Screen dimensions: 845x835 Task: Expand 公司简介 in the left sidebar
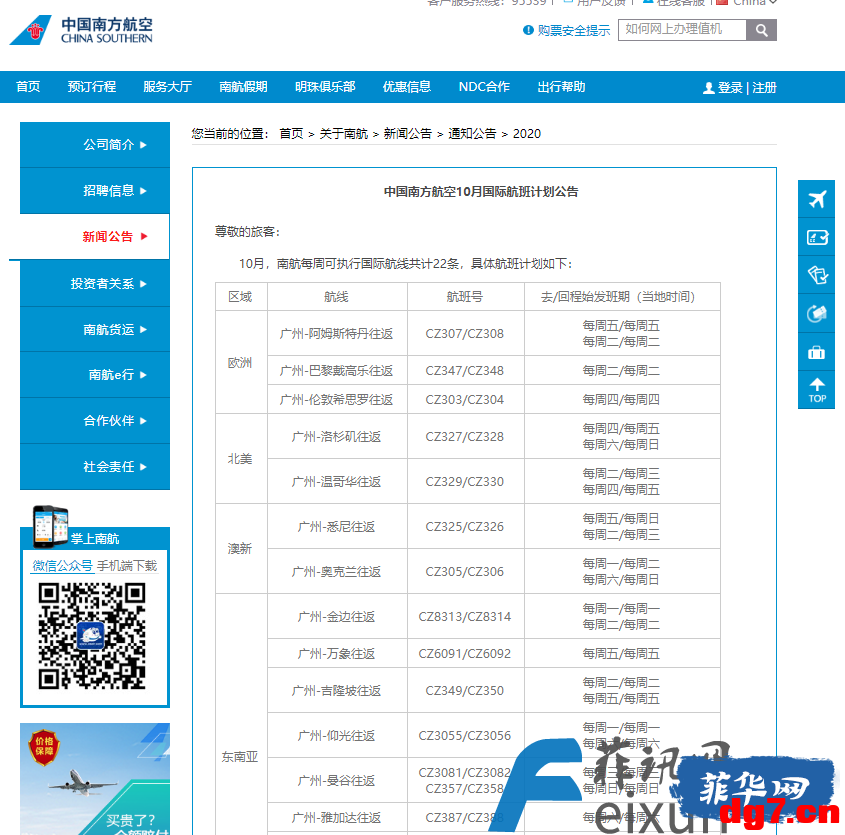point(95,144)
